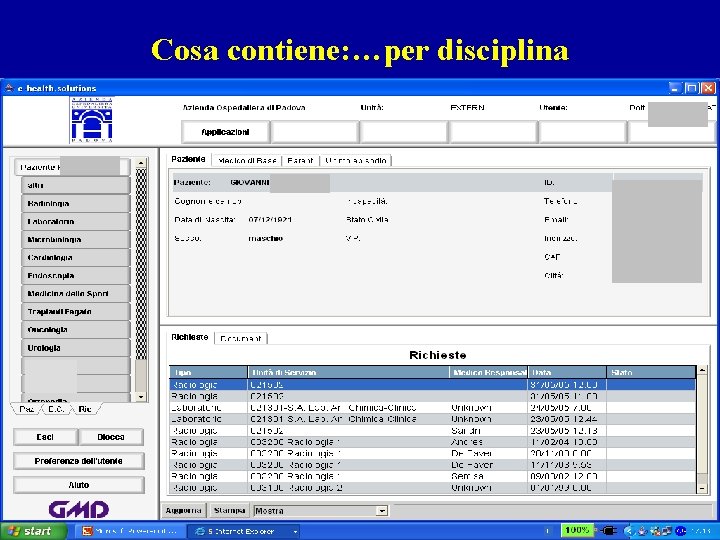Select Radiologia in the discipline list
The width and height of the screenshot is (720, 540).
coord(76,203)
